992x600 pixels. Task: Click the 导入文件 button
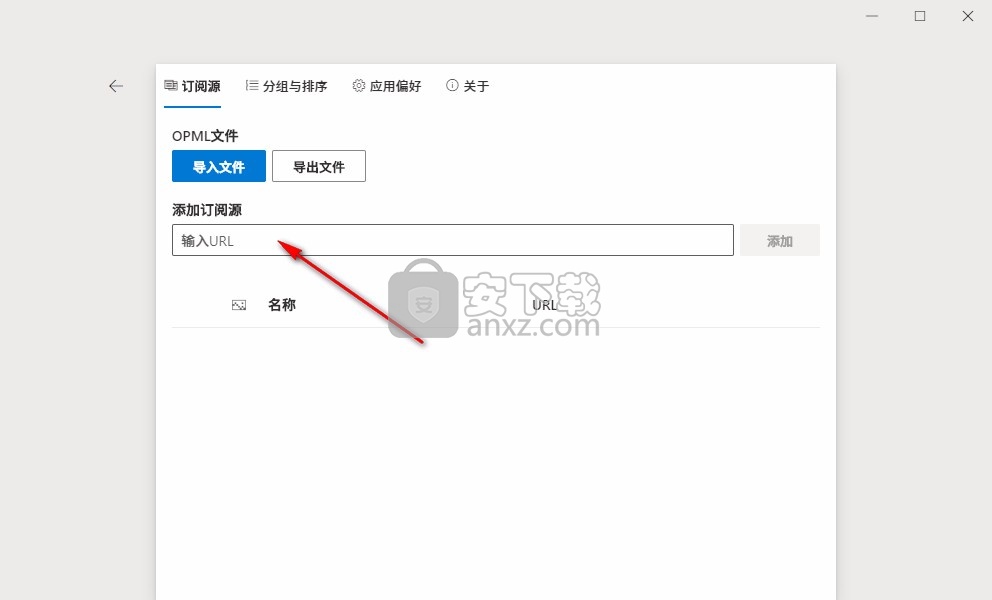[219, 166]
